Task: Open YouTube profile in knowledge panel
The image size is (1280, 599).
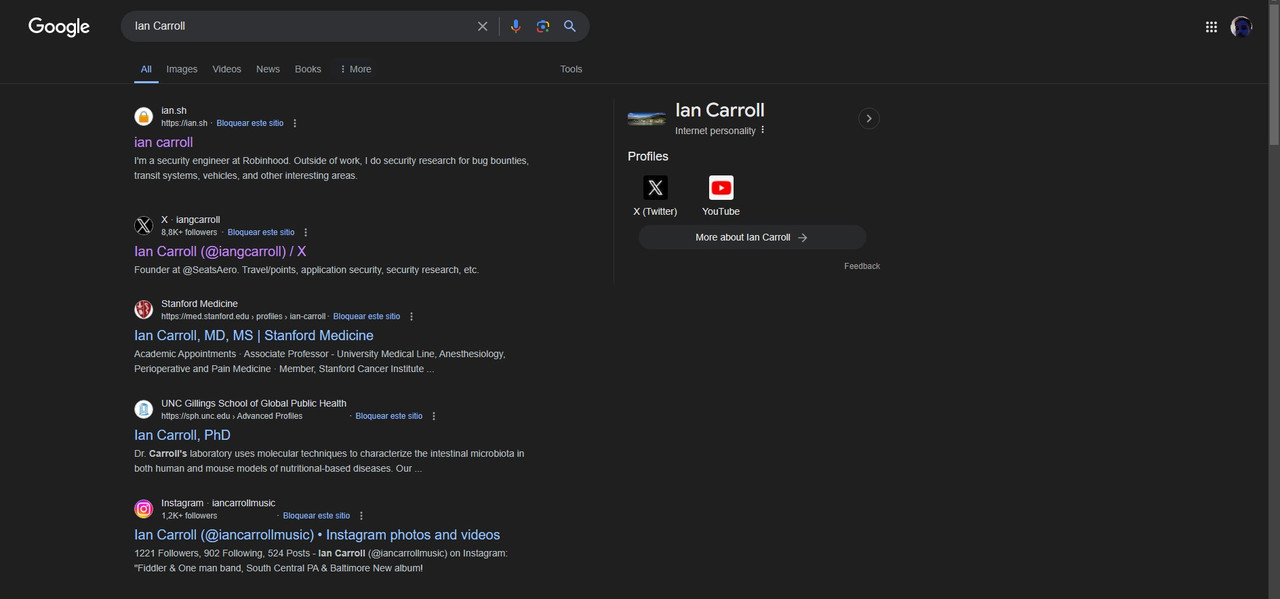Action: (x=721, y=196)
